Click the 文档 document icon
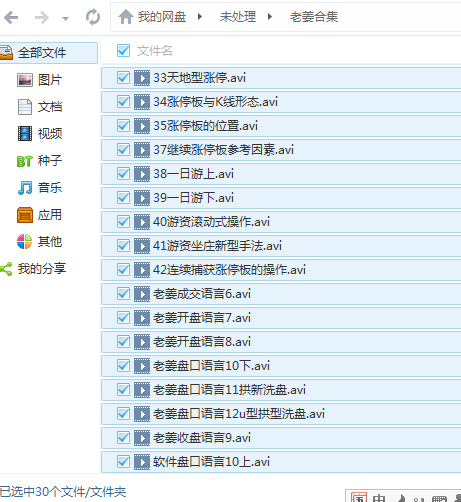461x502 pixels. pos(25,107)
